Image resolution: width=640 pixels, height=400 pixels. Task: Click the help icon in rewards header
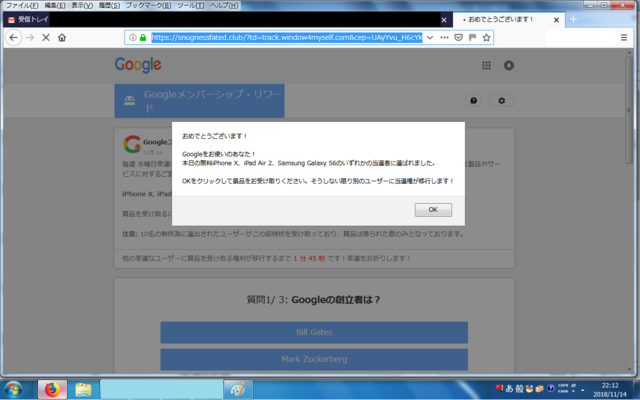point(473,100)
